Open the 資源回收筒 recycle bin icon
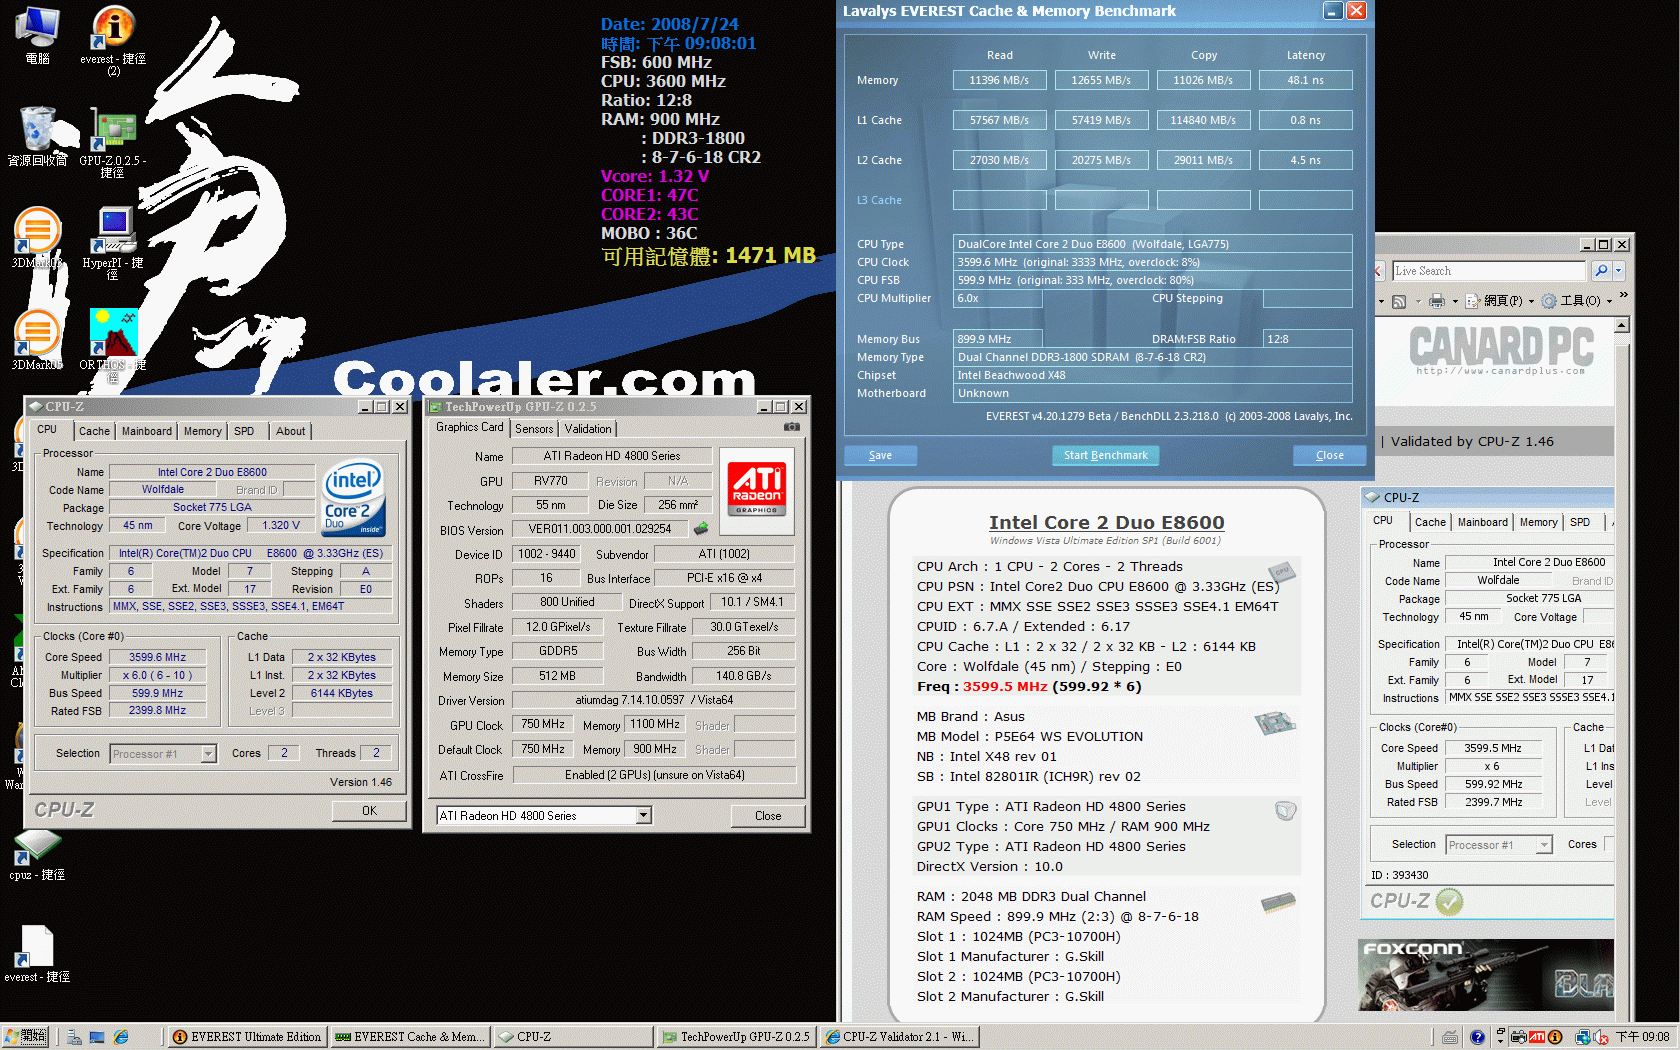The width and height of the screenshot is (1680, 1050). (x=38, y=136)
